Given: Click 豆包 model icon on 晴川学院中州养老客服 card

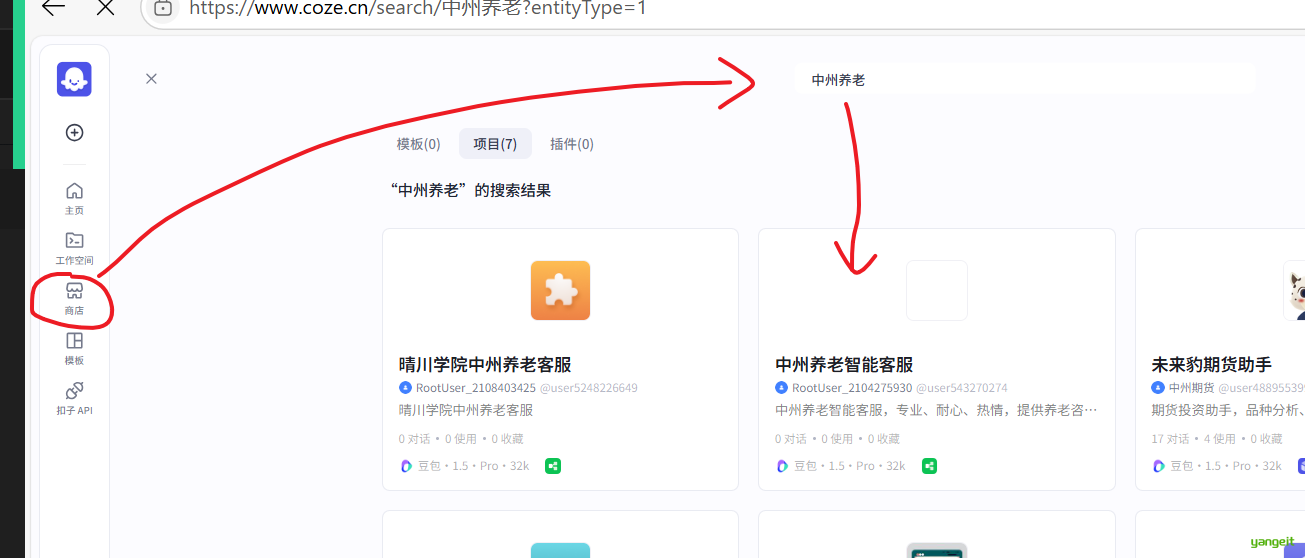Looking at the screenshot, I should pyautogui.click(x=406, y=466).
